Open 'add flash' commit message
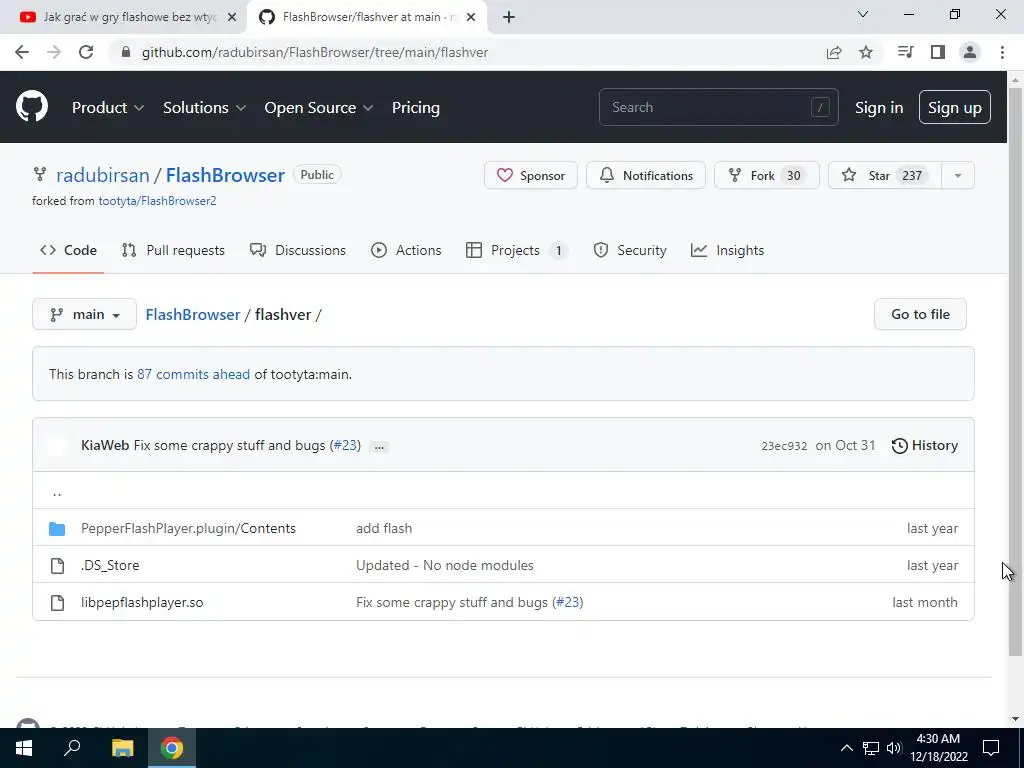 click(x=384, y=528)
